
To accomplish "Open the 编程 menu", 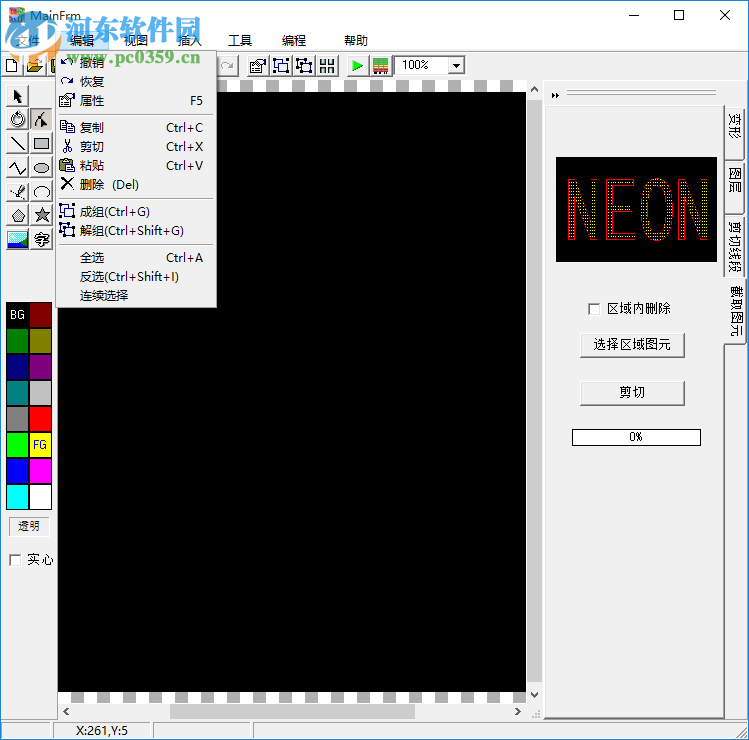I will tap(294, 41).
